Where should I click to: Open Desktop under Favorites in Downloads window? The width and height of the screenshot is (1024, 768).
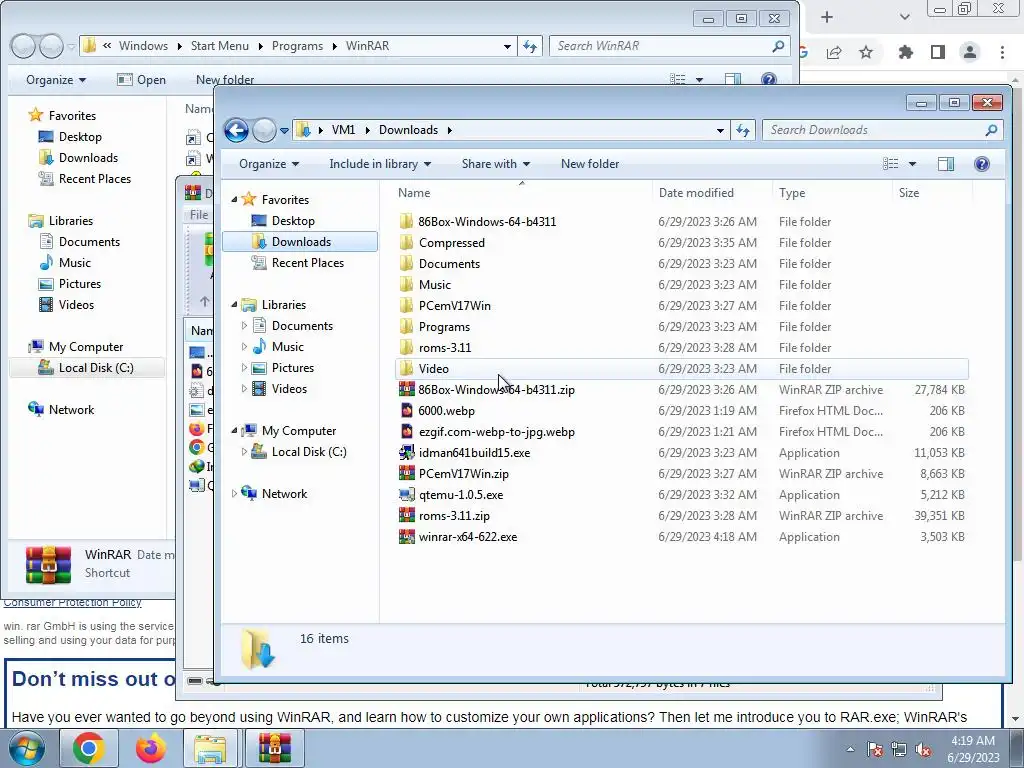[x=293, y=221]
